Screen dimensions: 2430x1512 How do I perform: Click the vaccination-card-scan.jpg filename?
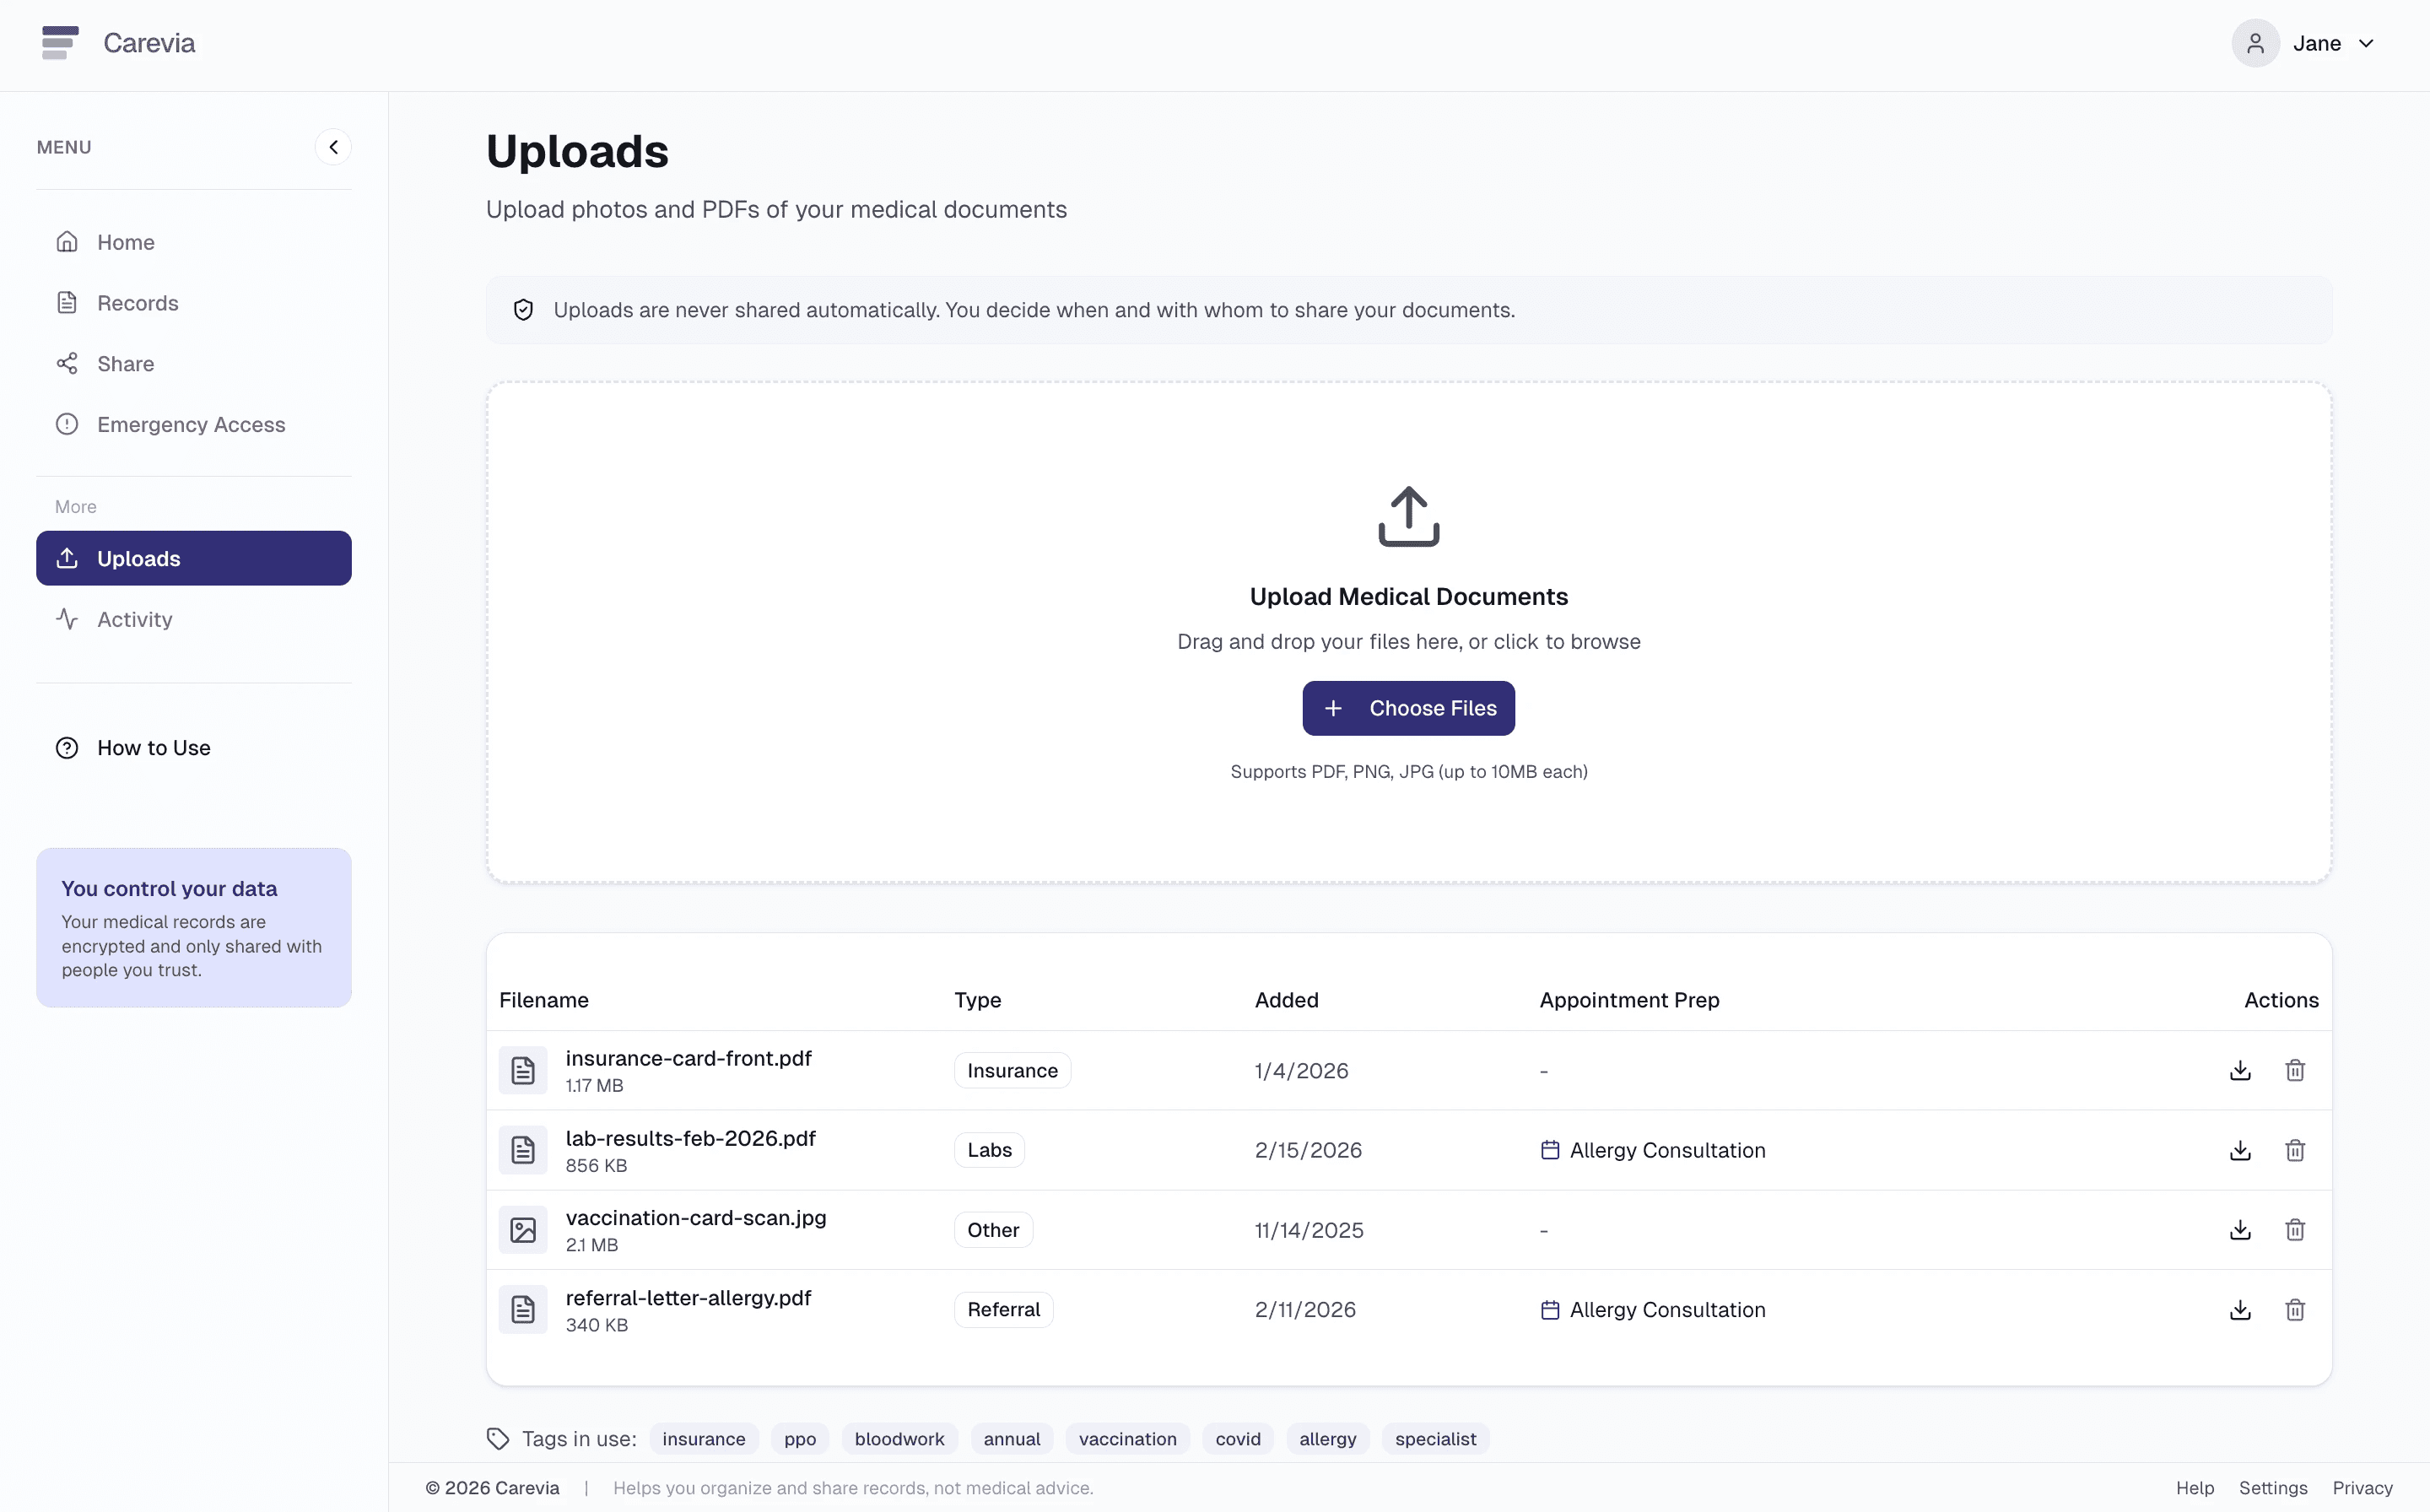(696, 1218)
